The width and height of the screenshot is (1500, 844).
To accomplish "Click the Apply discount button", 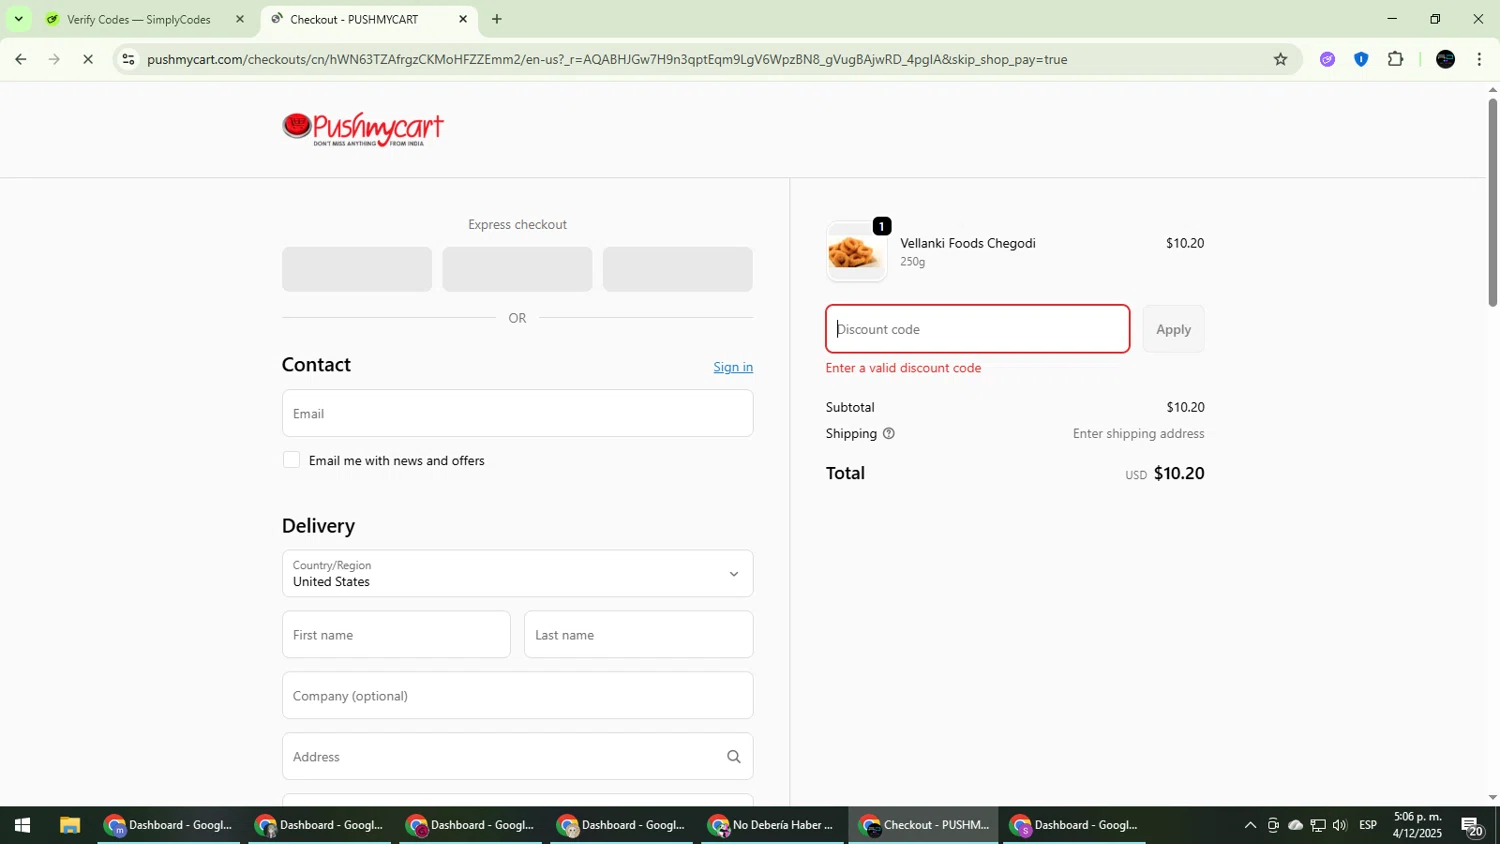I will point(1173,329).
